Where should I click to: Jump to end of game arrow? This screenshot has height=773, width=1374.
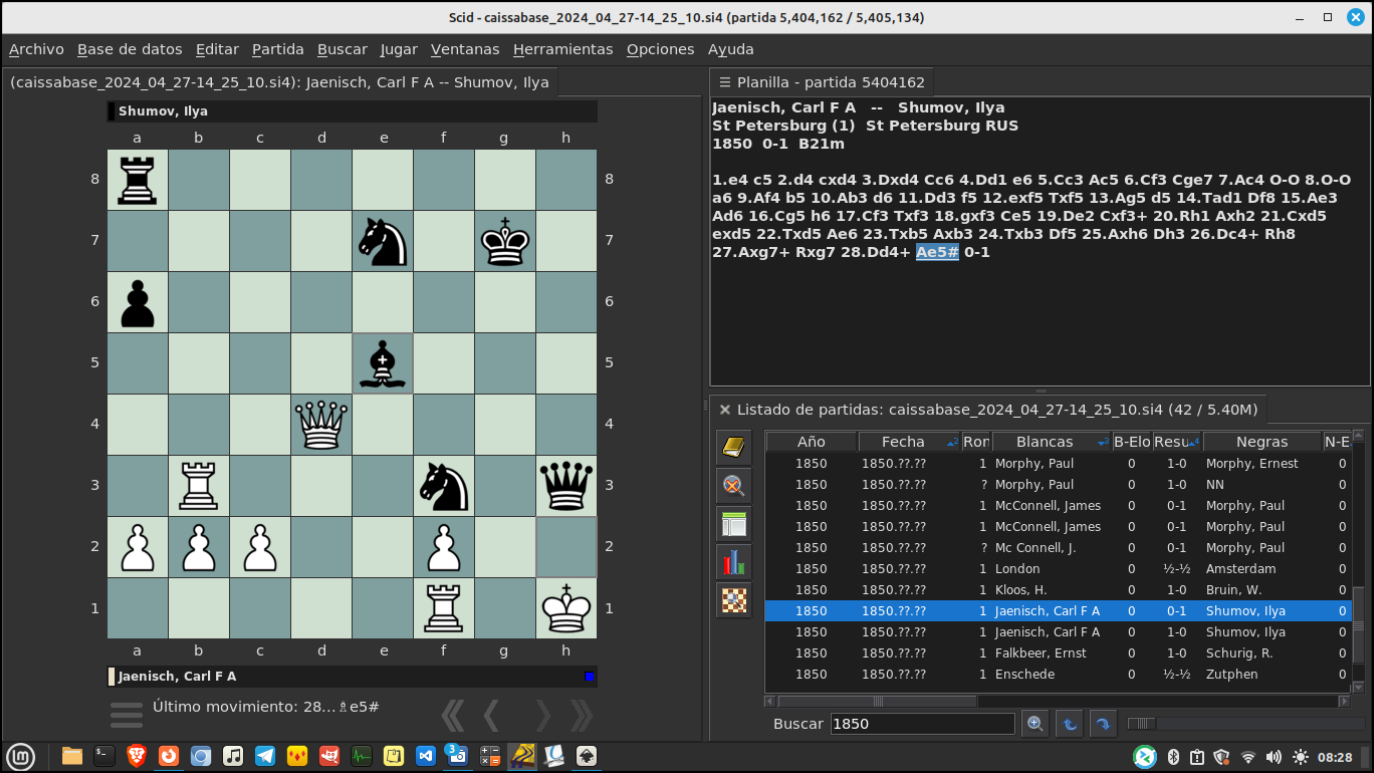581,715
